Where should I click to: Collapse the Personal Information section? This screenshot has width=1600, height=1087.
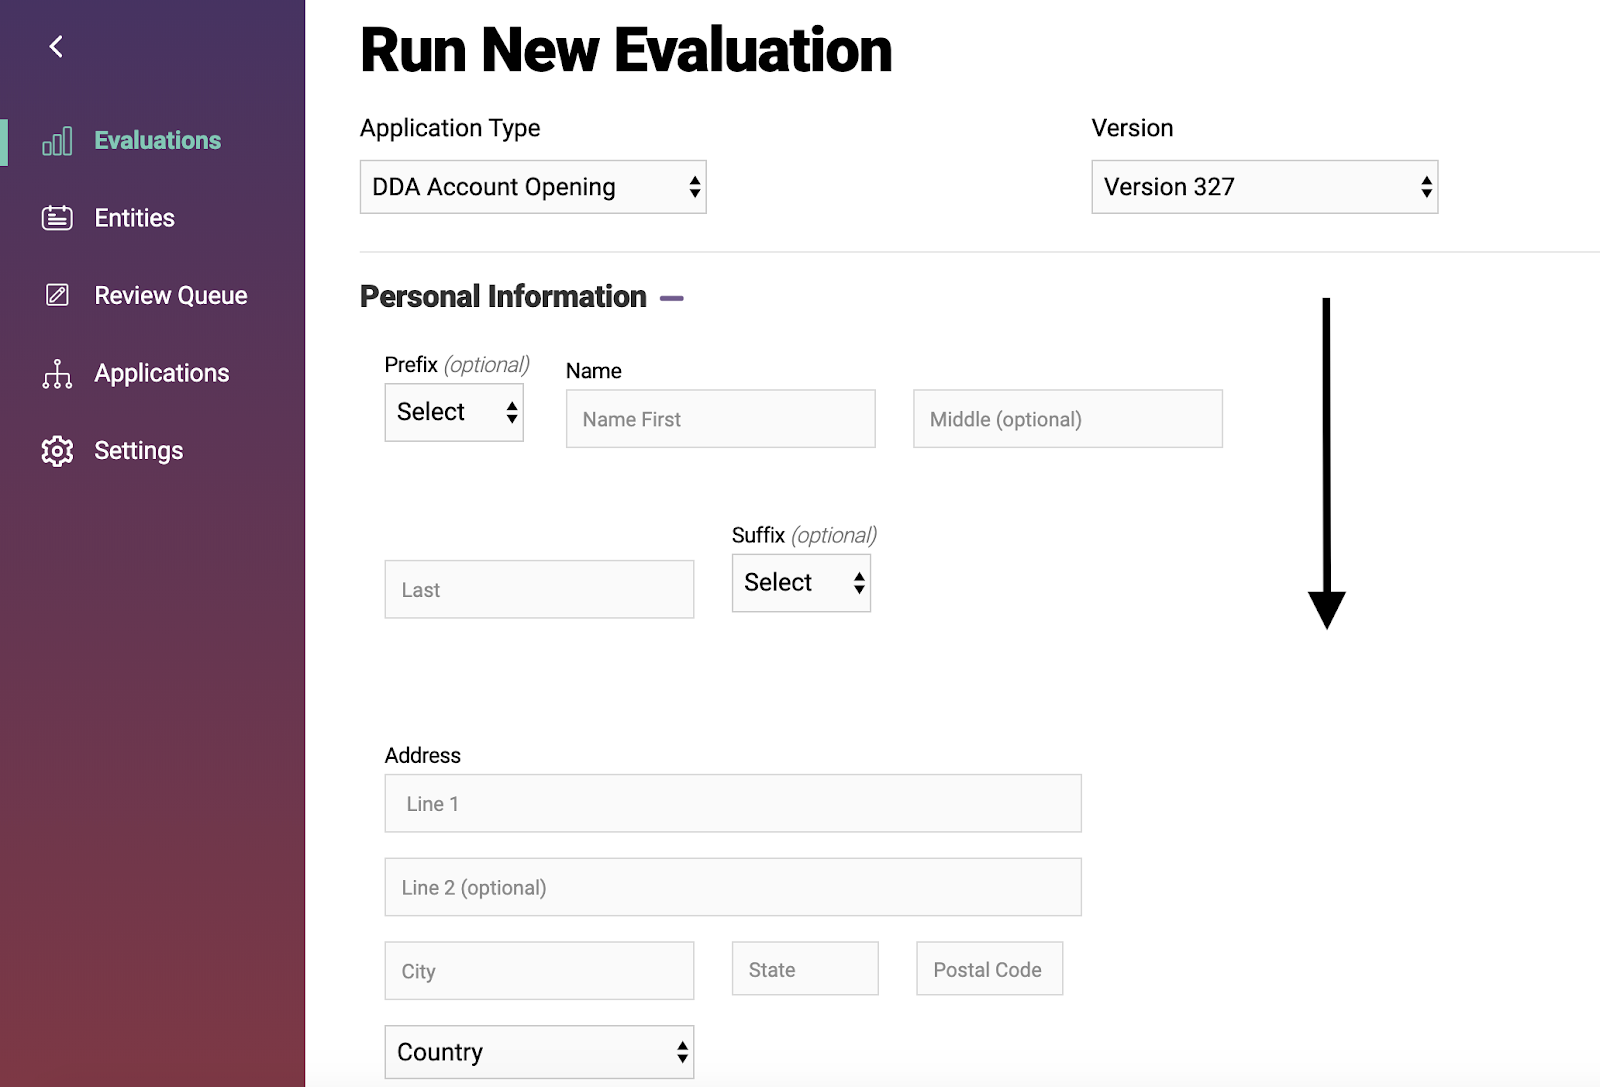coord(672,298)
